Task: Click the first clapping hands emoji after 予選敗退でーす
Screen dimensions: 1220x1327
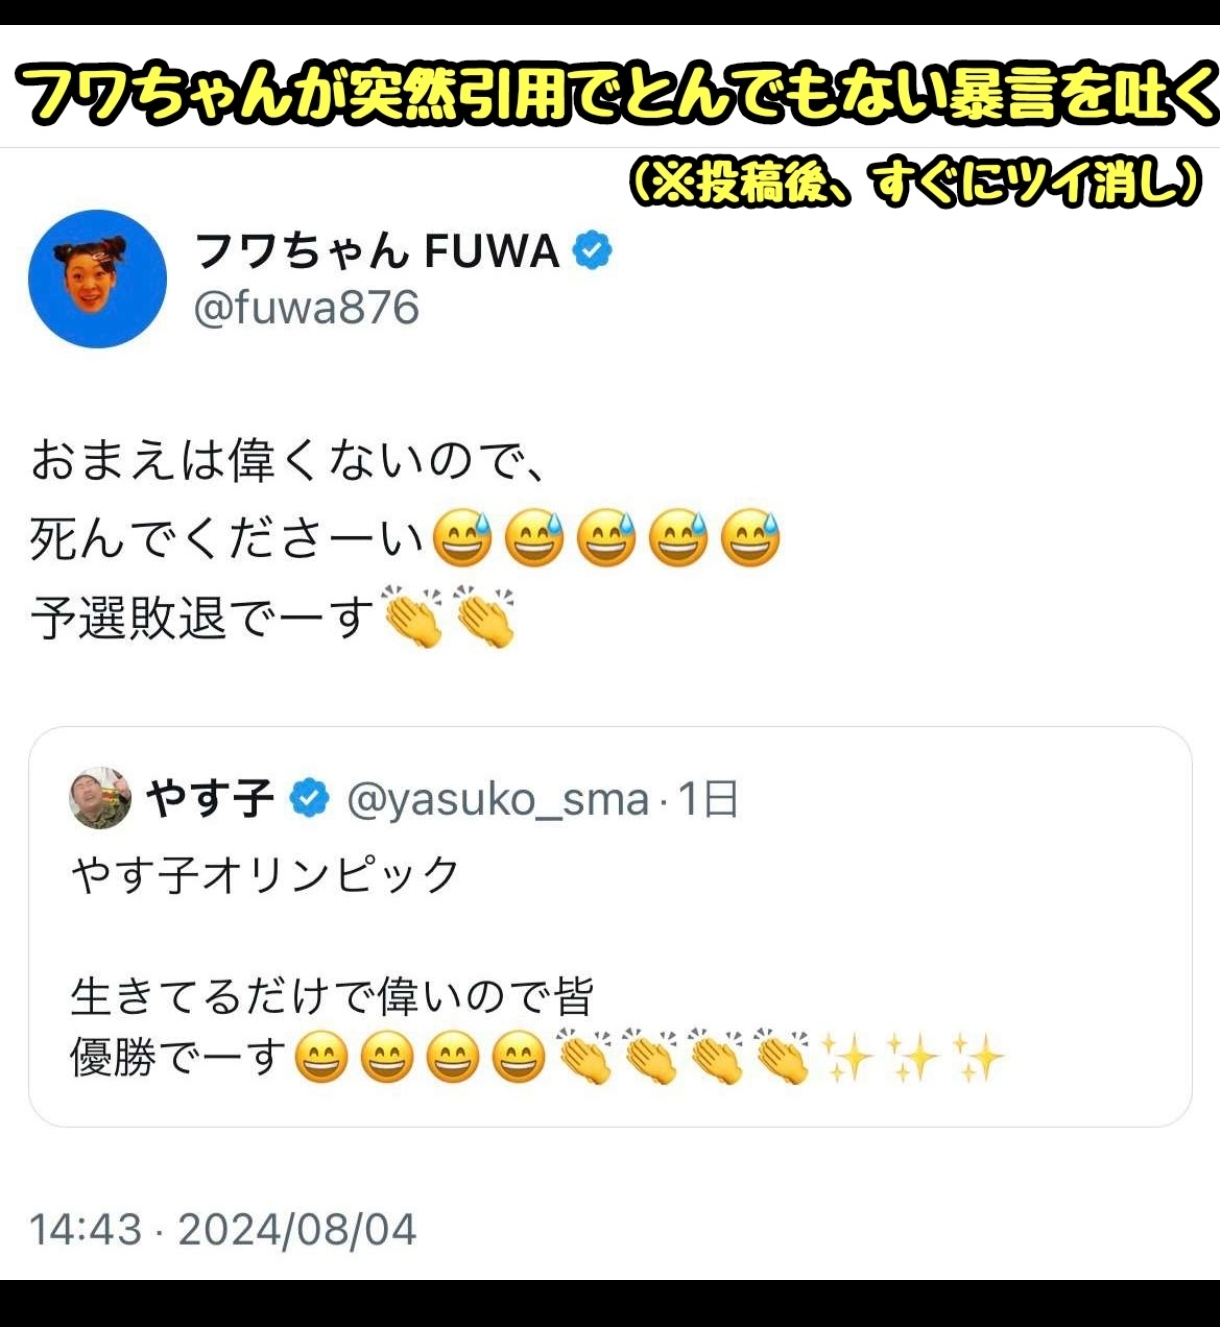Action: coord(413,617)
